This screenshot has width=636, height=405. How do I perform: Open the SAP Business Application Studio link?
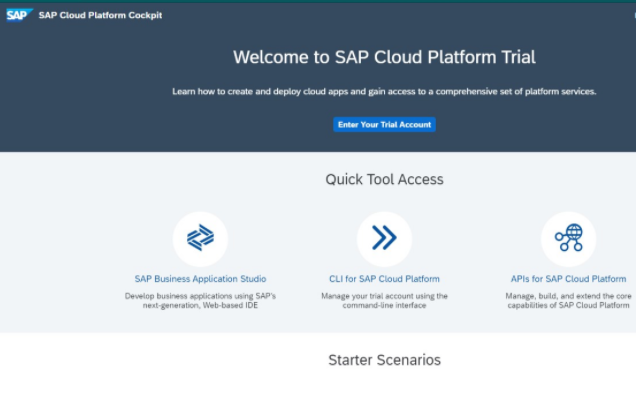coord(200,279)
